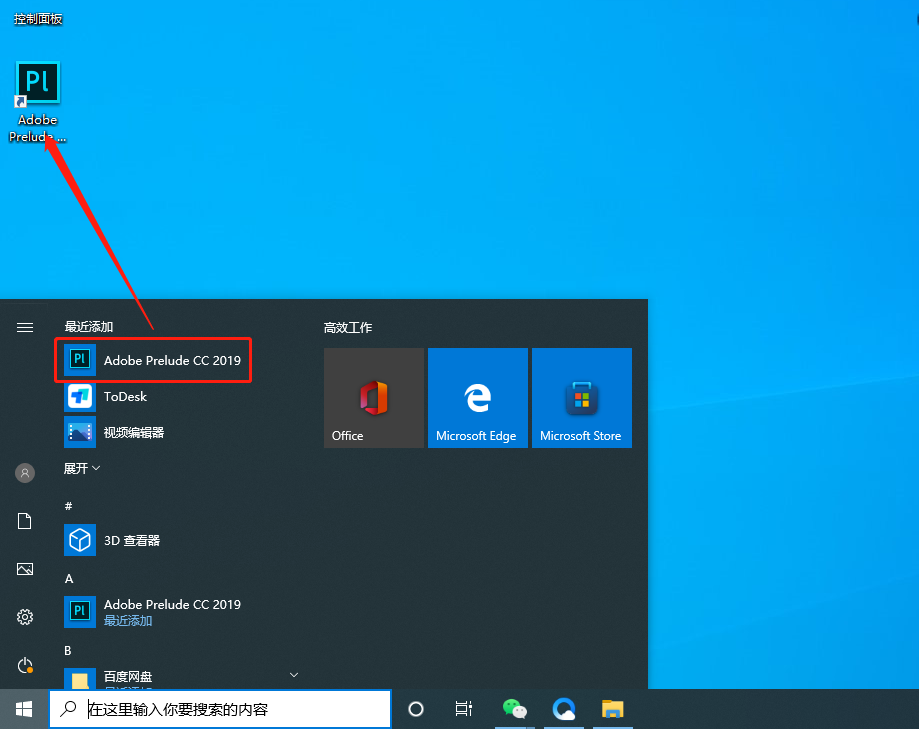Click the Power button in Start sidebar
The width and height of the screenshot is (919, 729).
pyautogui.click(x=25, y=665)
